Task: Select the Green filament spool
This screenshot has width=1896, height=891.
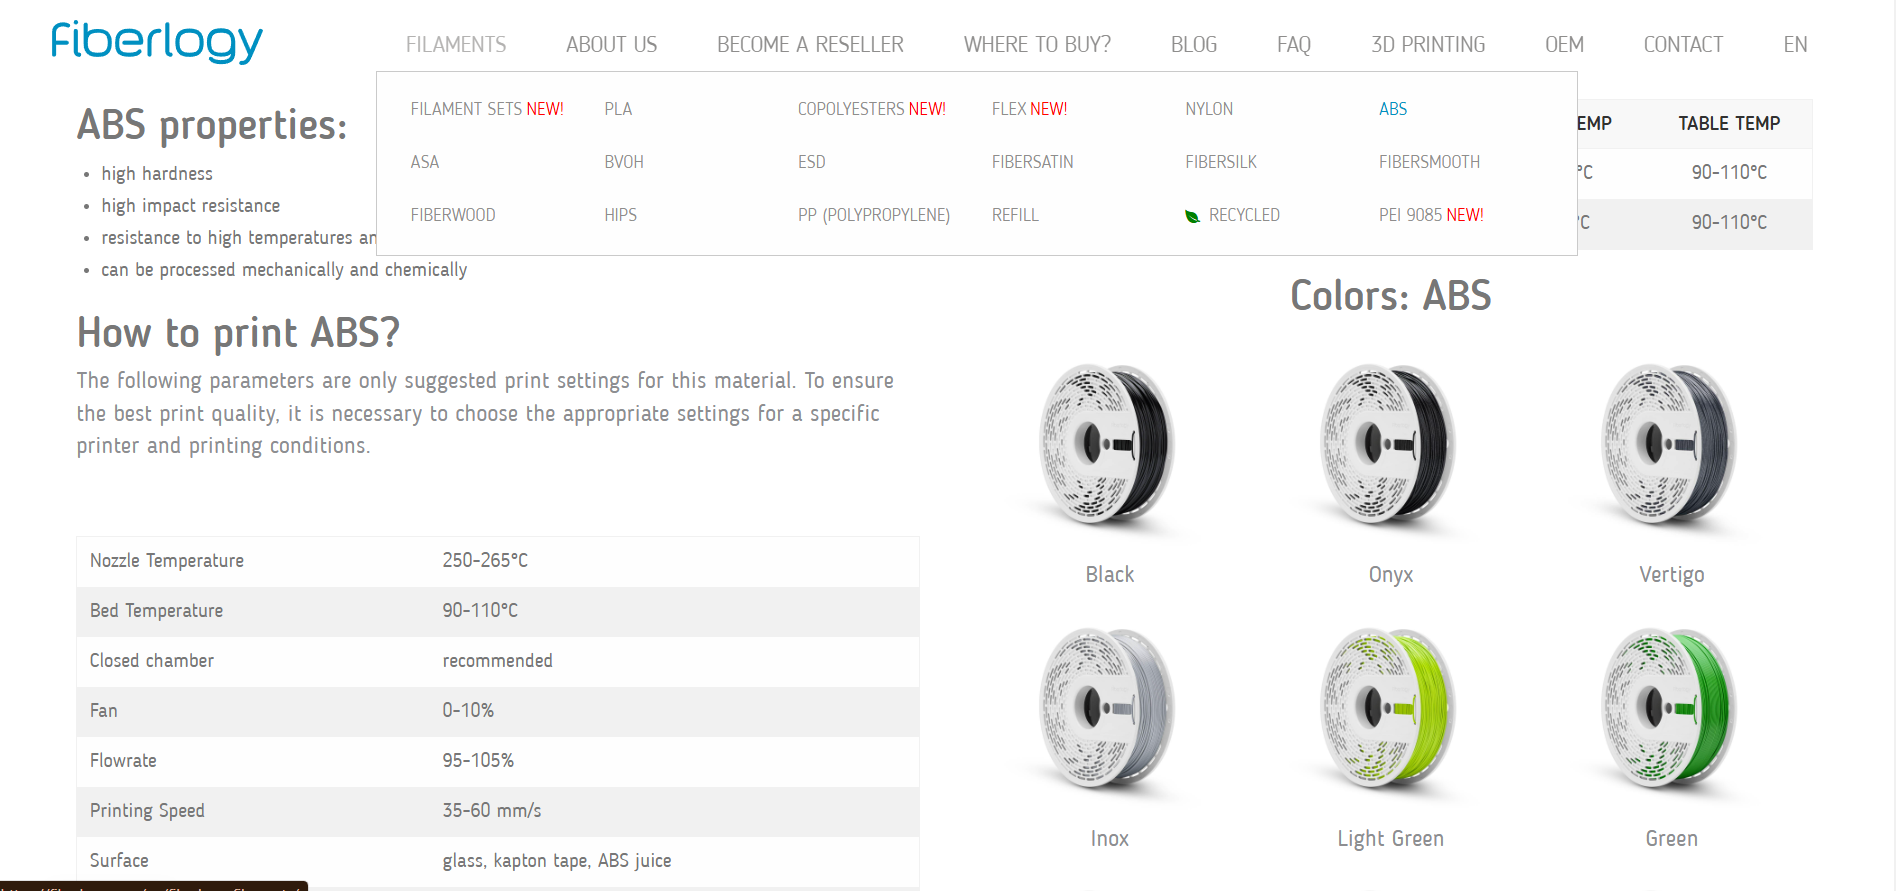Action: (1671, 709)
